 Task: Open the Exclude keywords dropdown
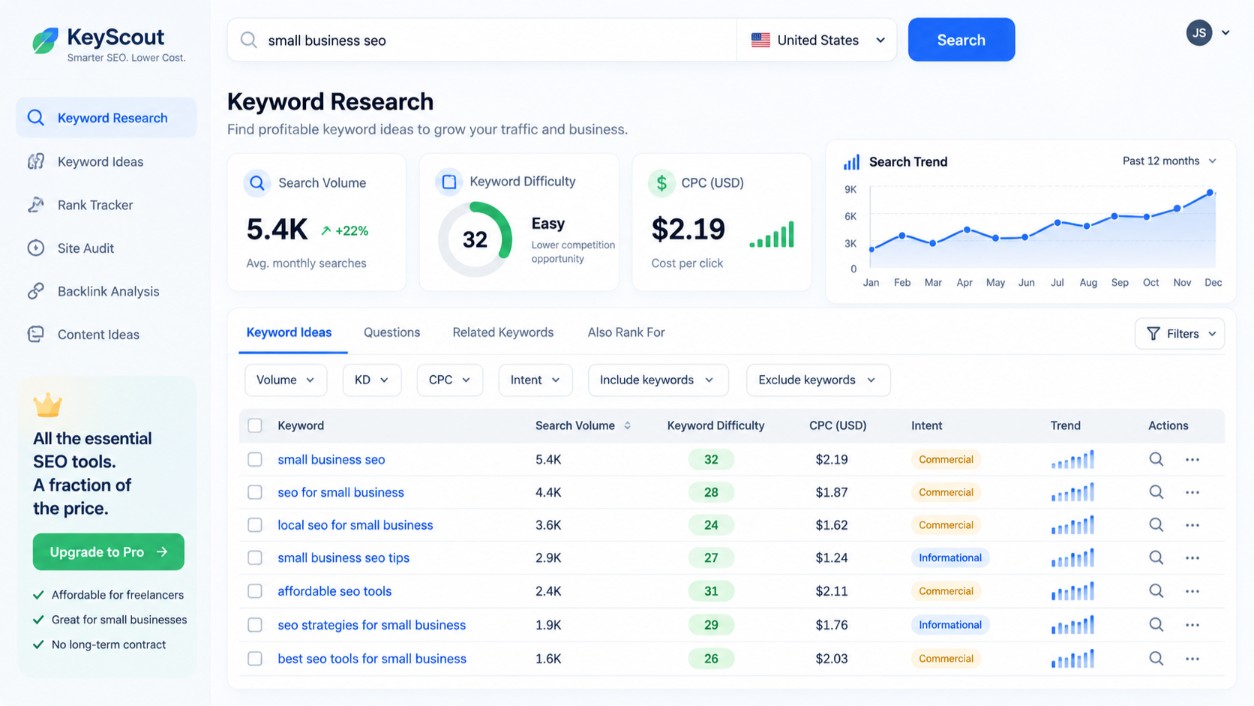817,380
